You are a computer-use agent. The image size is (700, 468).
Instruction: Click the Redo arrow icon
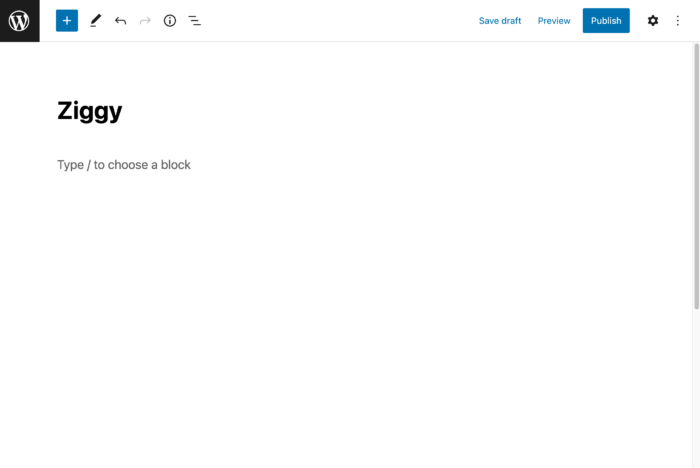point(145,21)
